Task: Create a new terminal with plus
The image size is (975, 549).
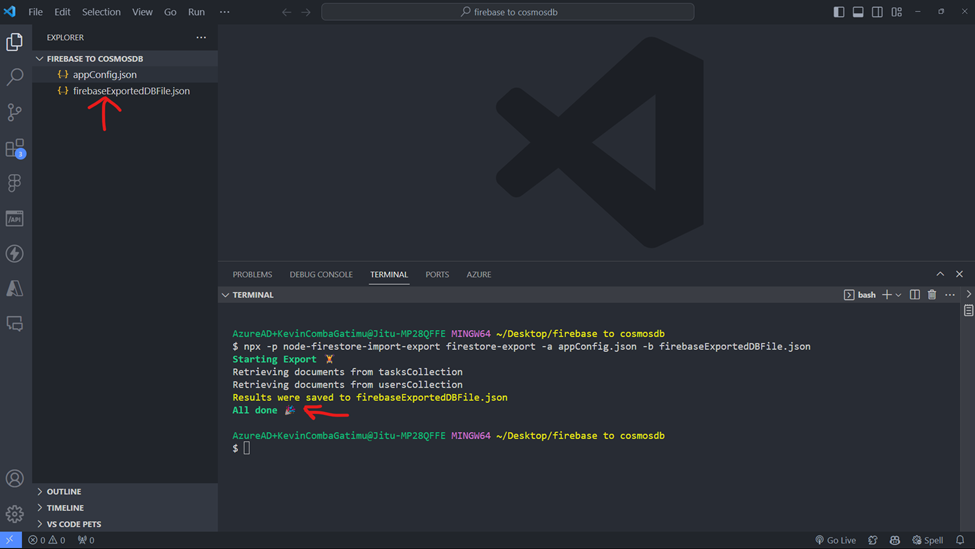Action: 887,295
